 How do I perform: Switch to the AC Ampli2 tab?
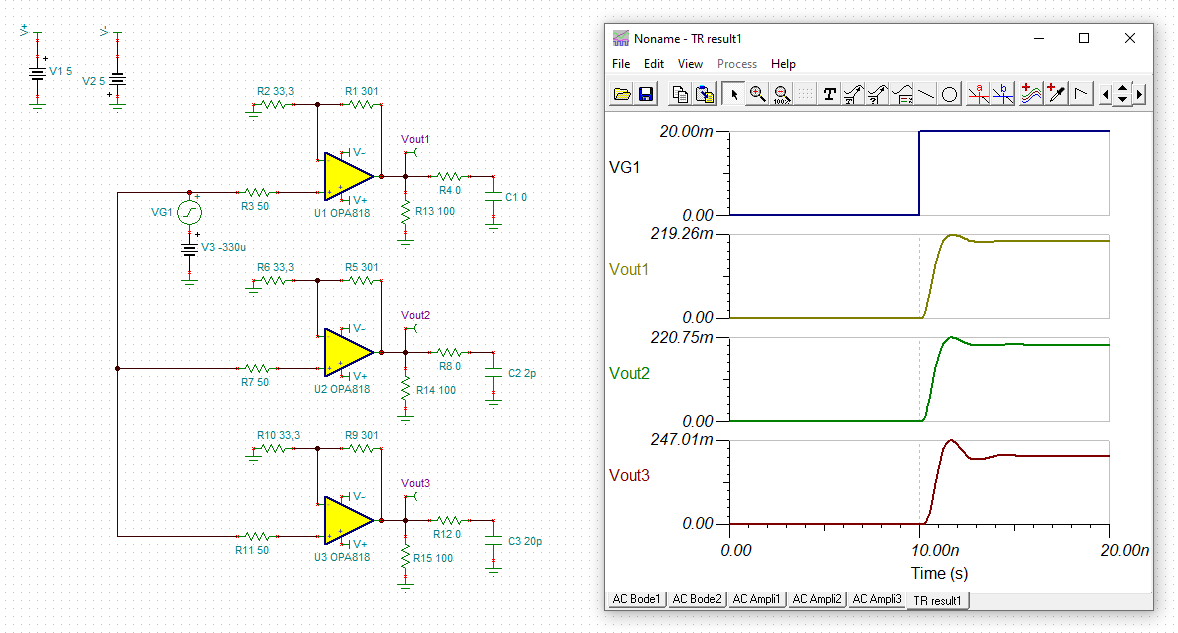pyautogui.click(x=817, y=599)
